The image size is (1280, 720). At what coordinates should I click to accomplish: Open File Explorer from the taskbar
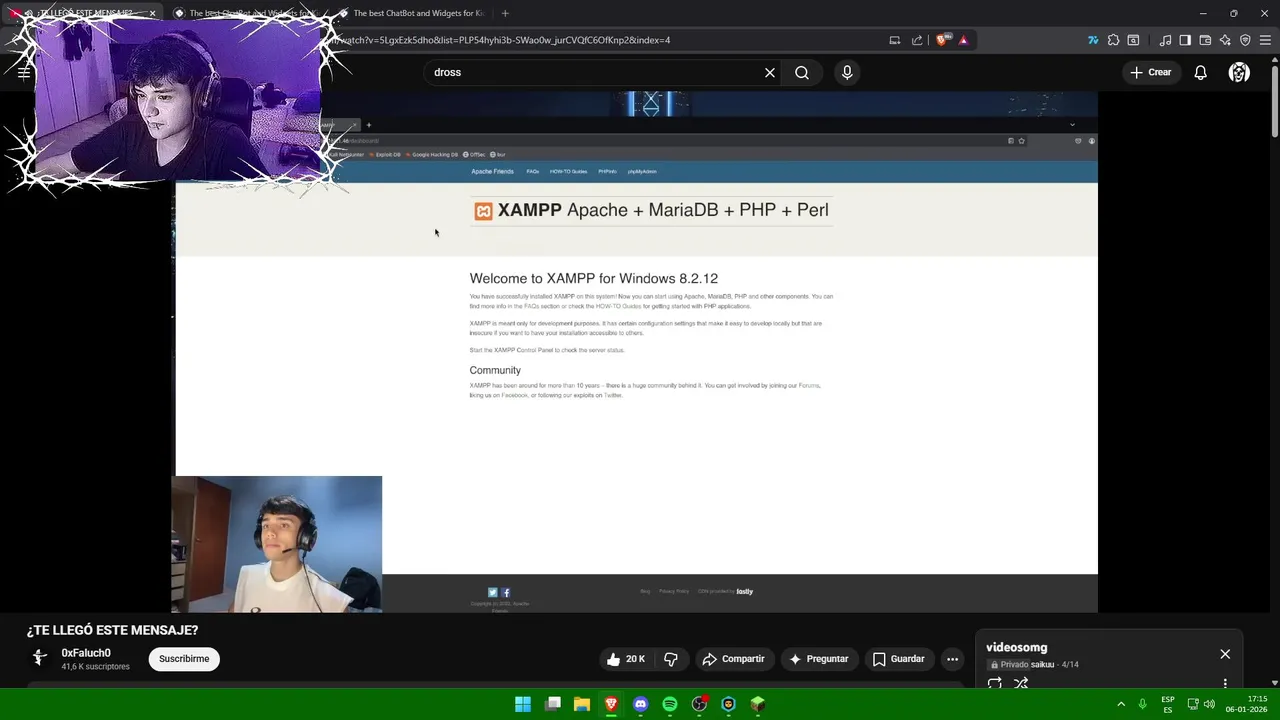coord(582,704)
